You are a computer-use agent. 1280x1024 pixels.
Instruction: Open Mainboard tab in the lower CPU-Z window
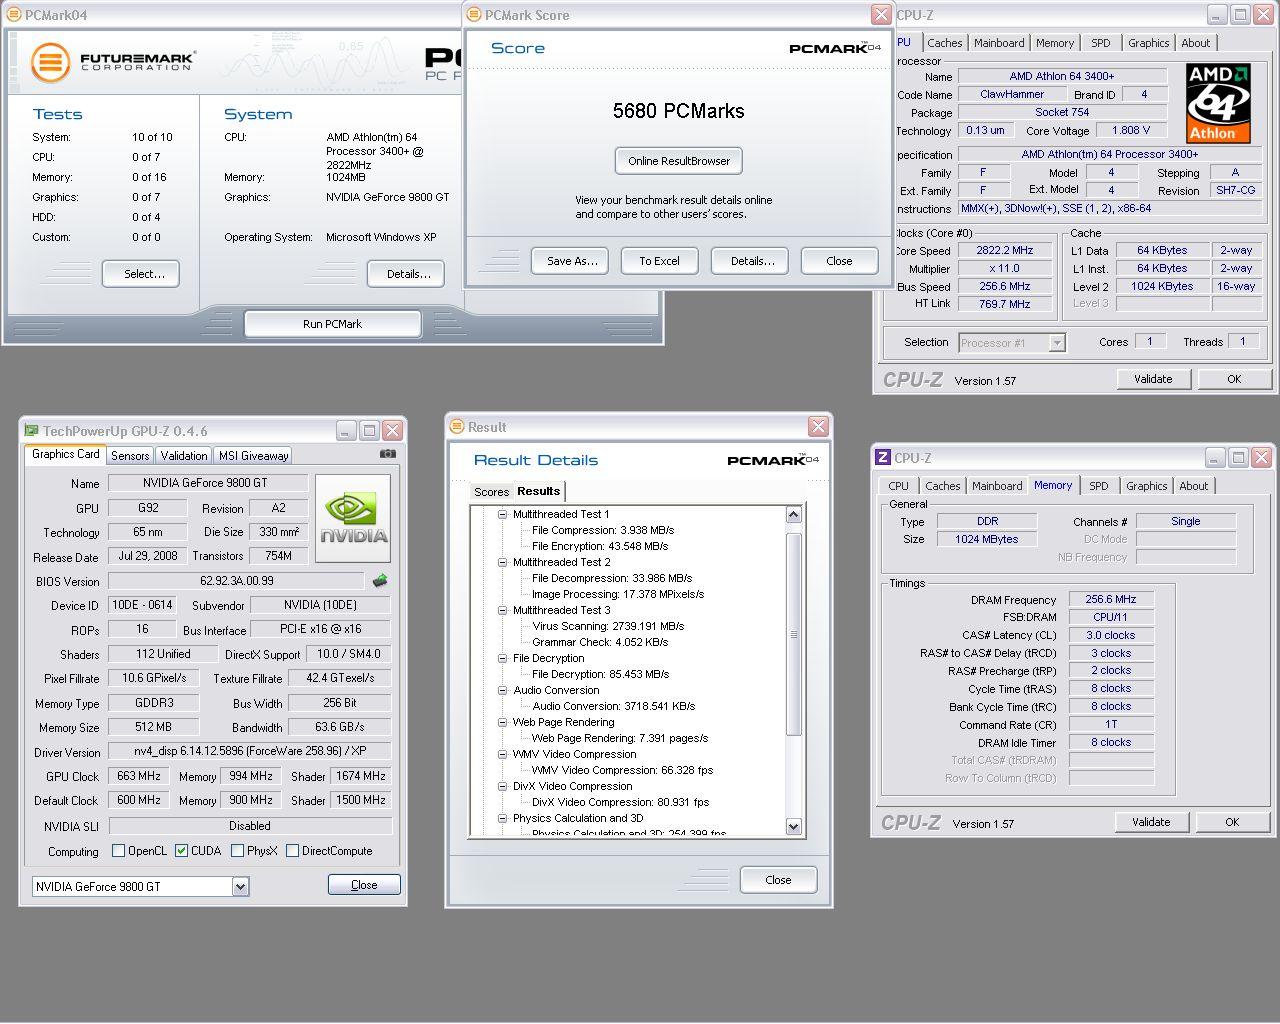pos(997,486)
